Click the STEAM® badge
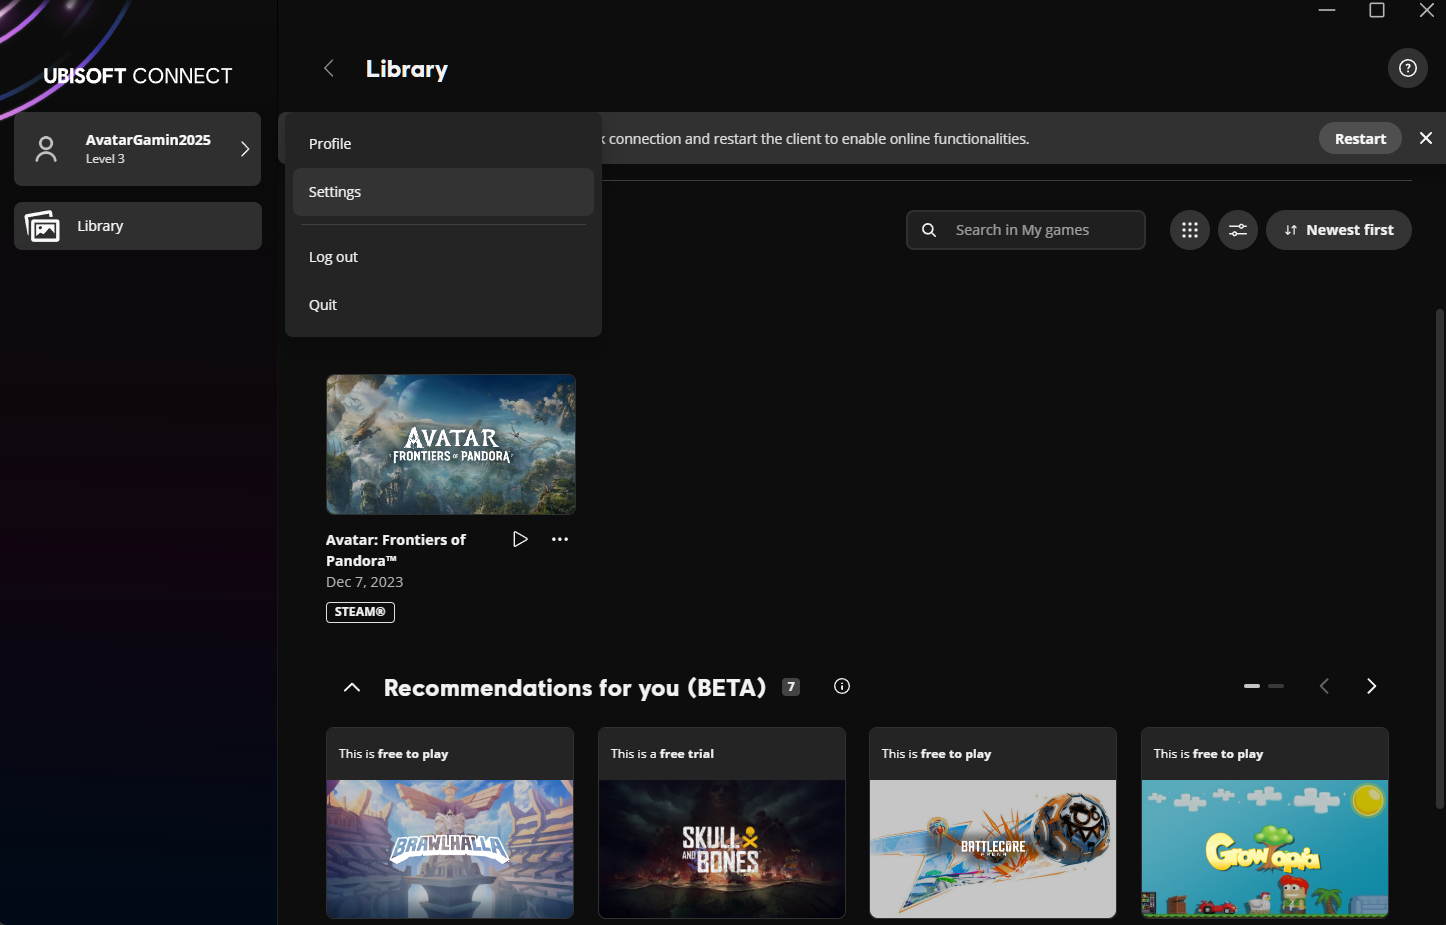Screen dimensions: 1446x925 pos(360,612)
